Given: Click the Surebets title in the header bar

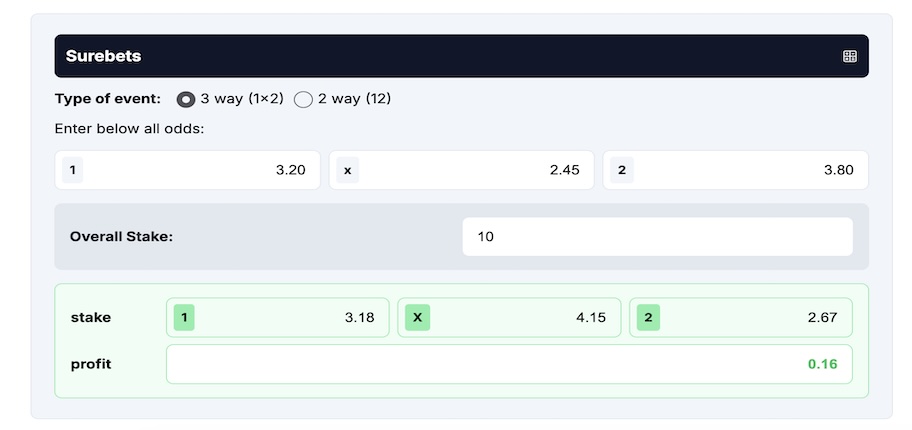Looking at the screenshot, I should (104, 56).
